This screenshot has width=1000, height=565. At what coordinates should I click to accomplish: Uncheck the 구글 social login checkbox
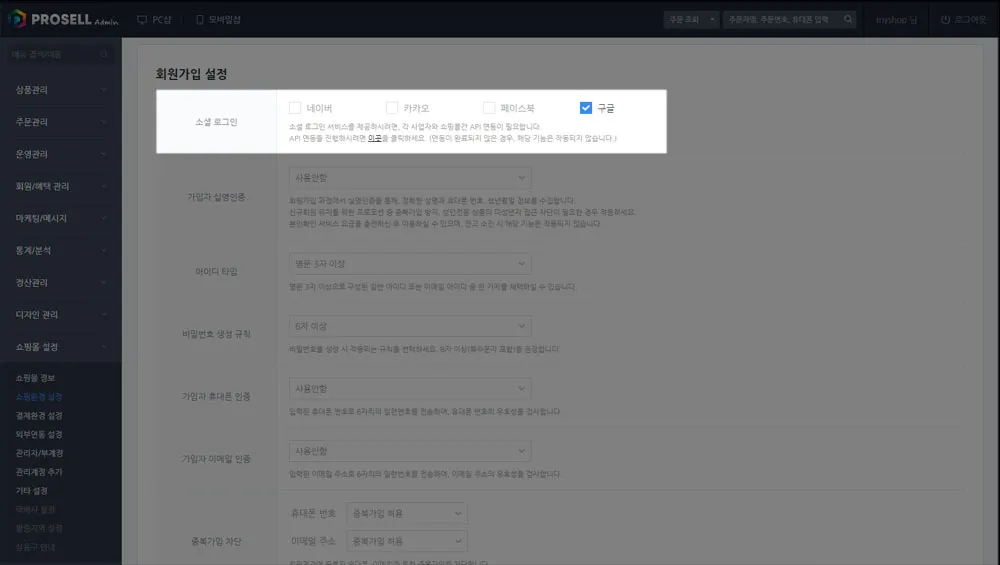585,108
